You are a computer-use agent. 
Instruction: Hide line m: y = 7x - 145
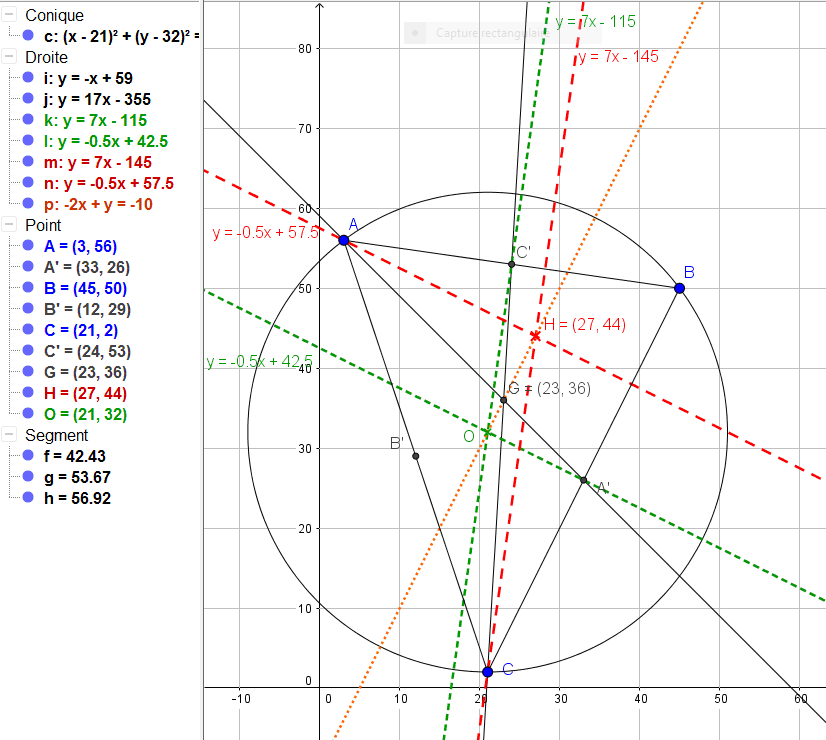click(x=28, y=162)
